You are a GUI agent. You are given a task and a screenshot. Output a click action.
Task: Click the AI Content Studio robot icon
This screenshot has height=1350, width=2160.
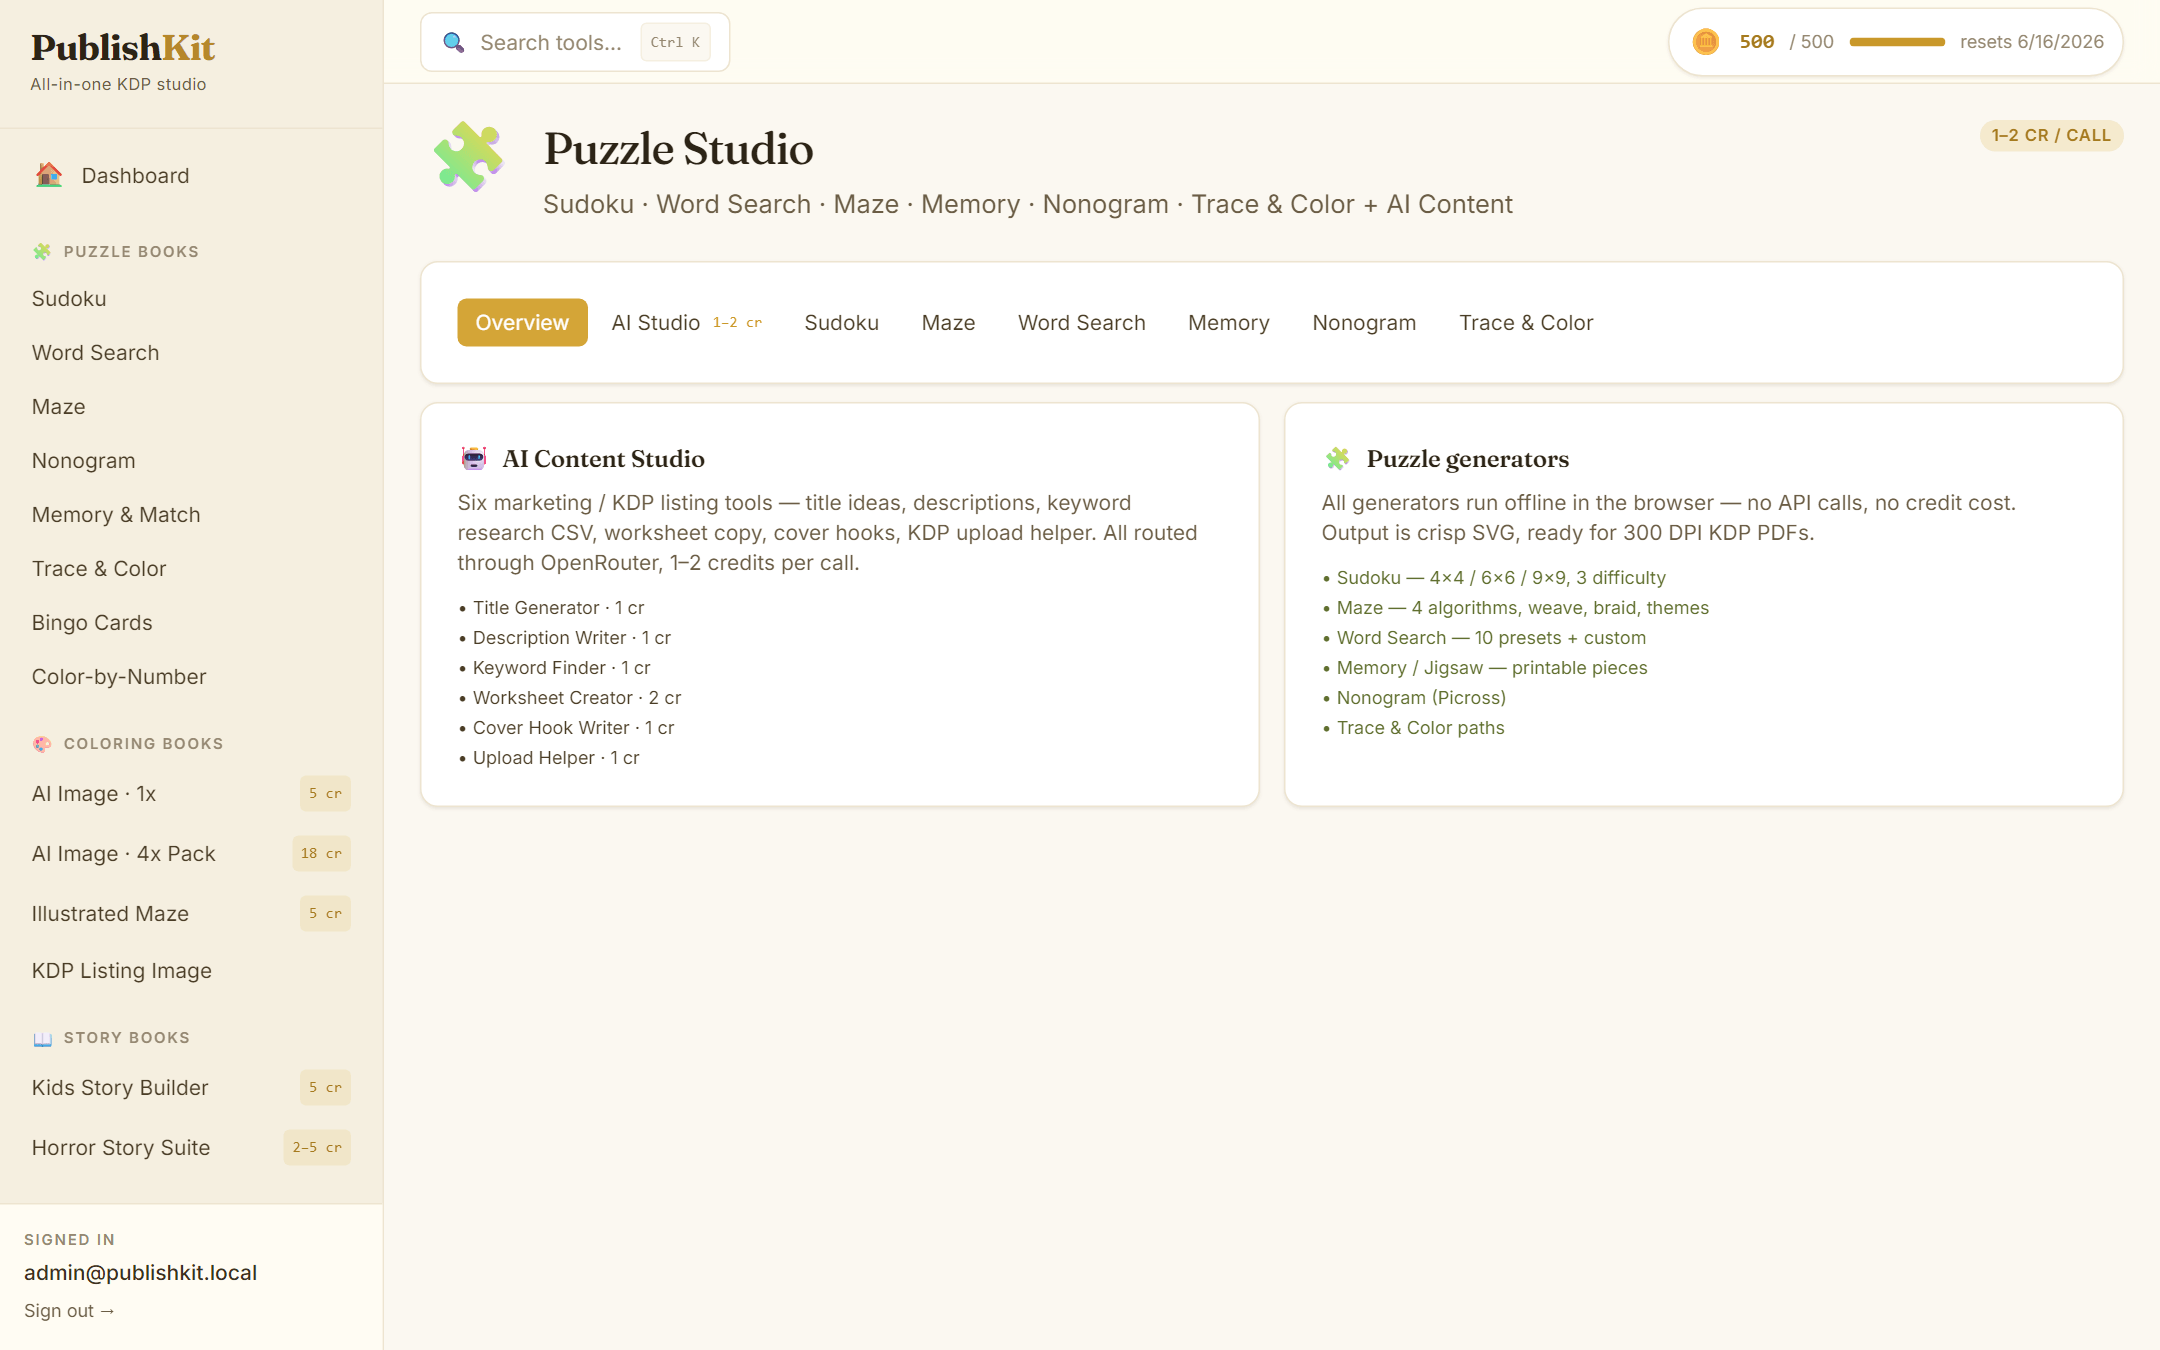pos(474,459)
